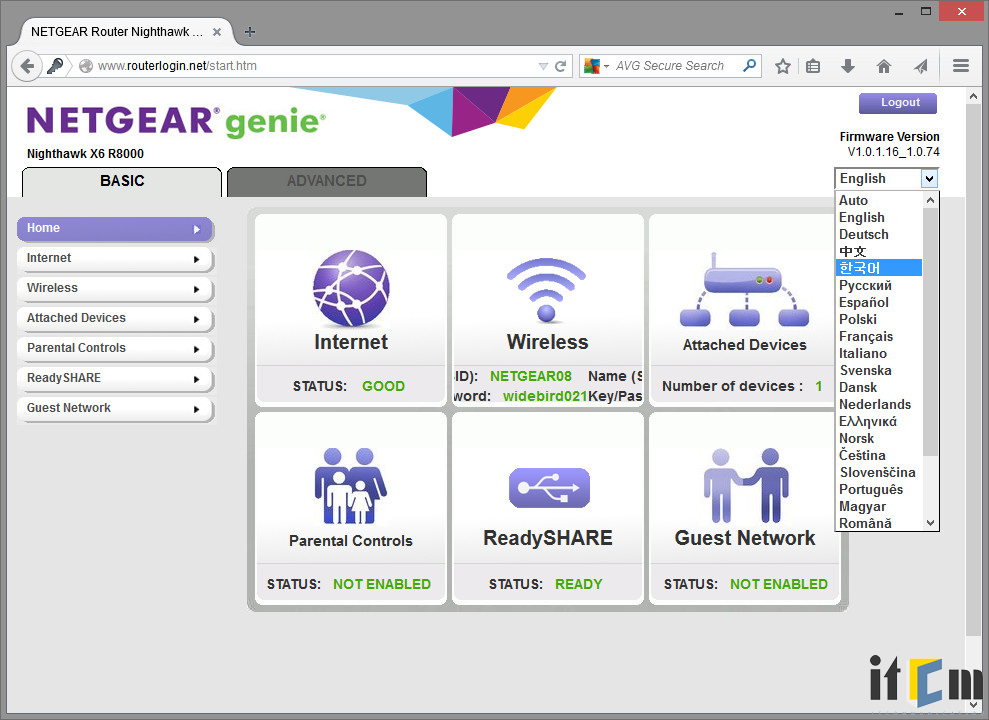Click the Parental Controls tile label

(x=351, y=541)
